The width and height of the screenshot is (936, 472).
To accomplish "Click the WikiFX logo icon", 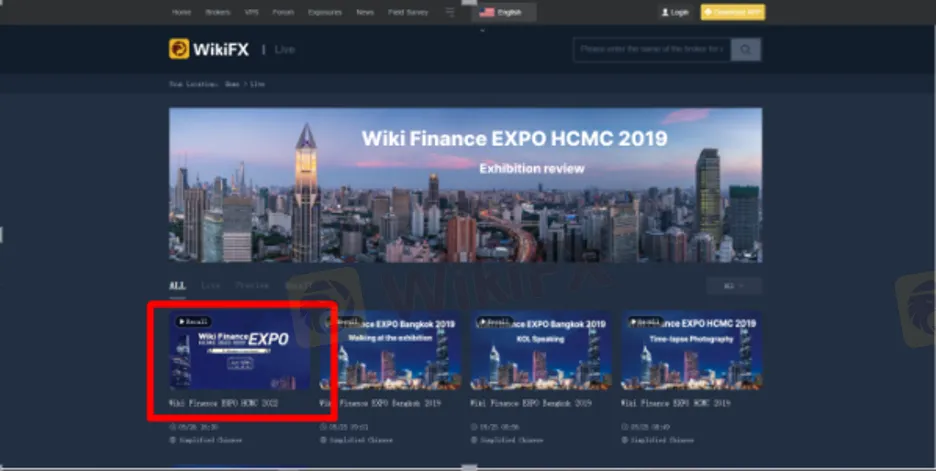I will coord(179,49).
